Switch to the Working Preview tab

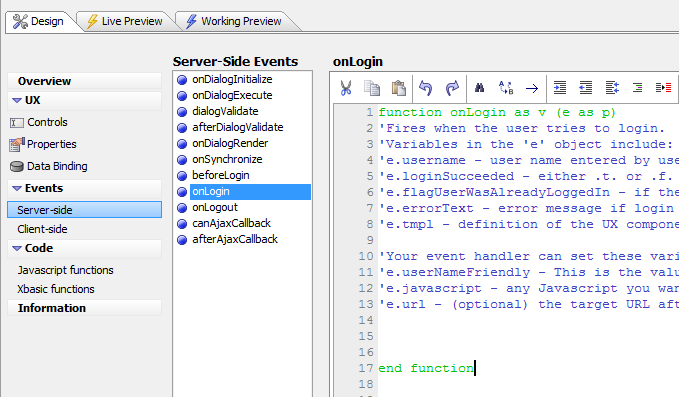234,21
